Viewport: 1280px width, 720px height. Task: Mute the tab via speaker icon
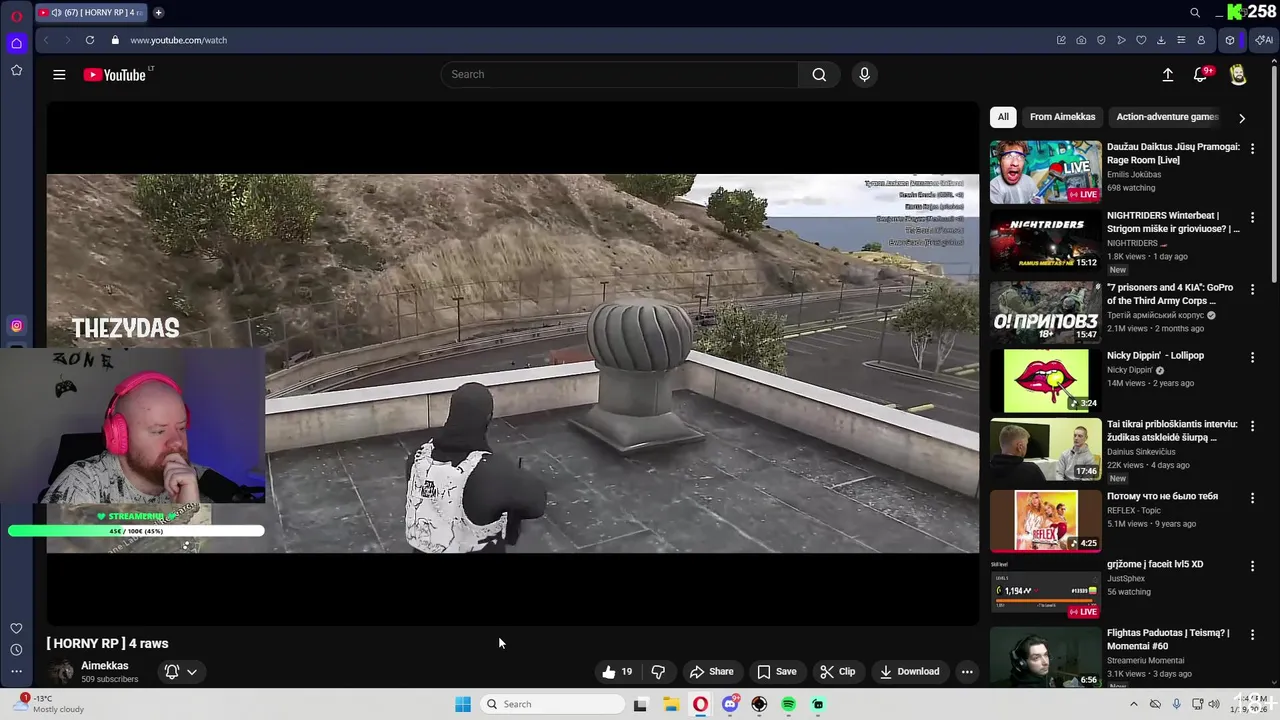56,13
